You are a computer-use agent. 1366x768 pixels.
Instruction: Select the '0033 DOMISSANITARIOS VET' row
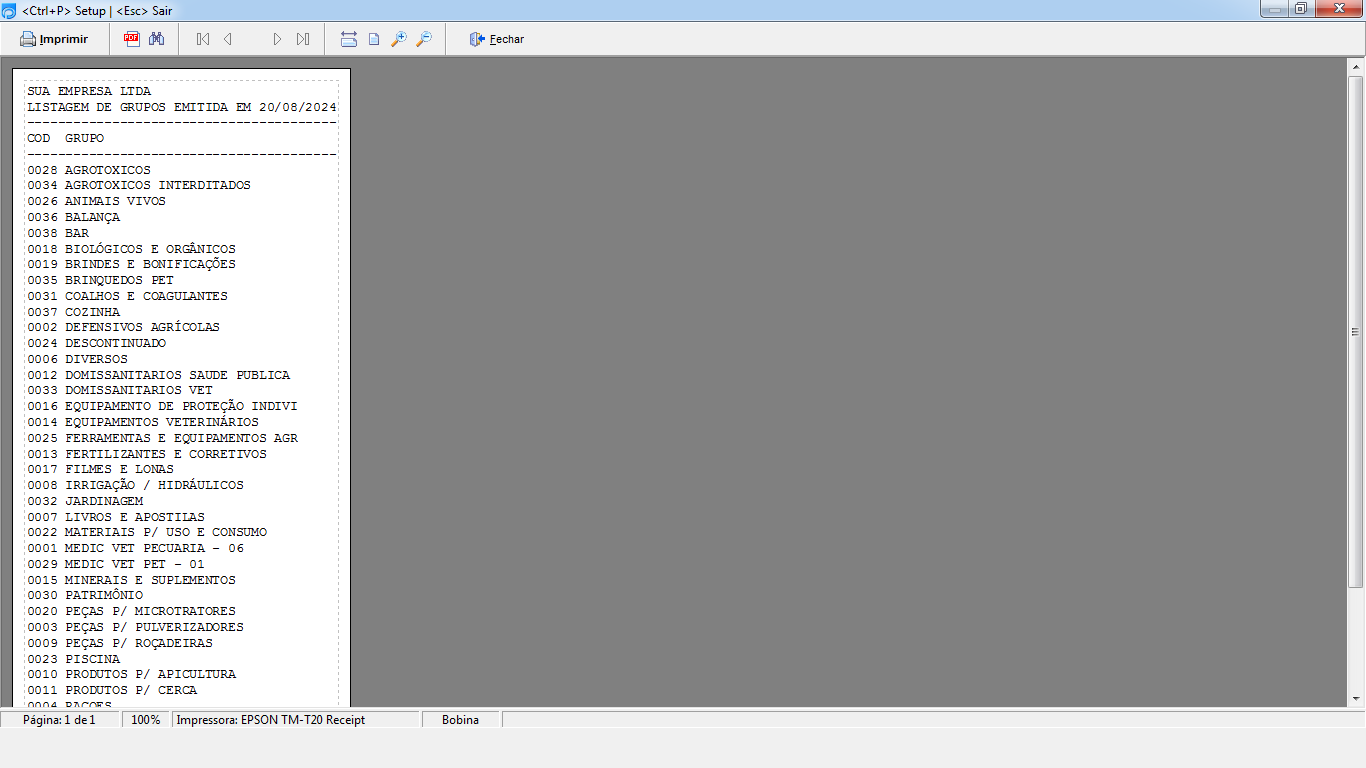coord(120,390)
